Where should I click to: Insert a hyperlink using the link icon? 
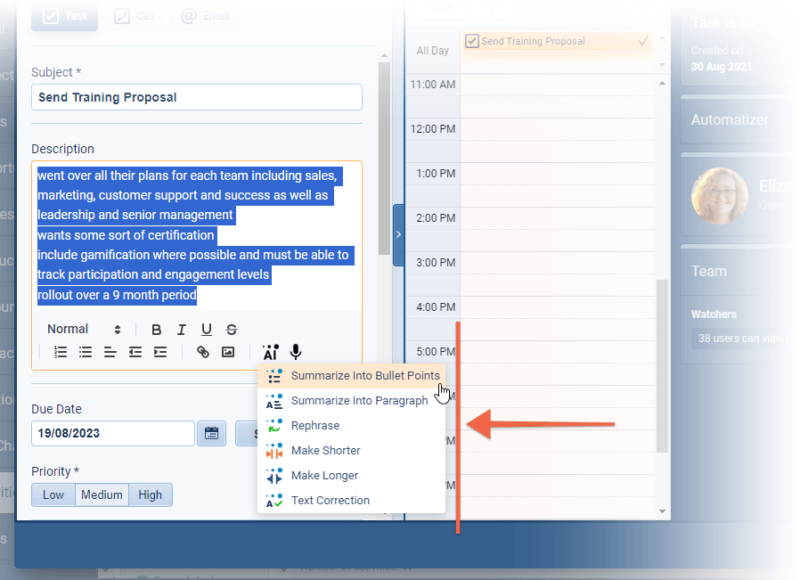(x=203, y=352)
